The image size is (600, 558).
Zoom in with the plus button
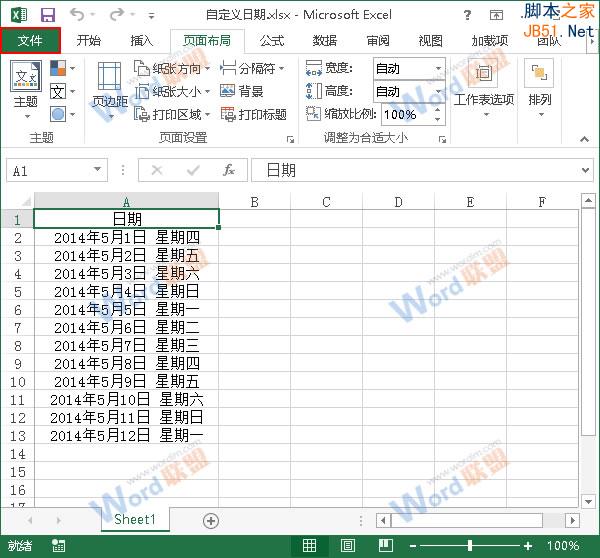click(x=528, y=546)
